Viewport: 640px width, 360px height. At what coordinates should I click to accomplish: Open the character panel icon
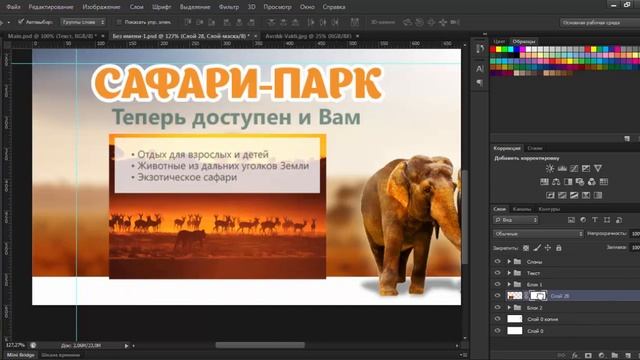click(480, 69)
